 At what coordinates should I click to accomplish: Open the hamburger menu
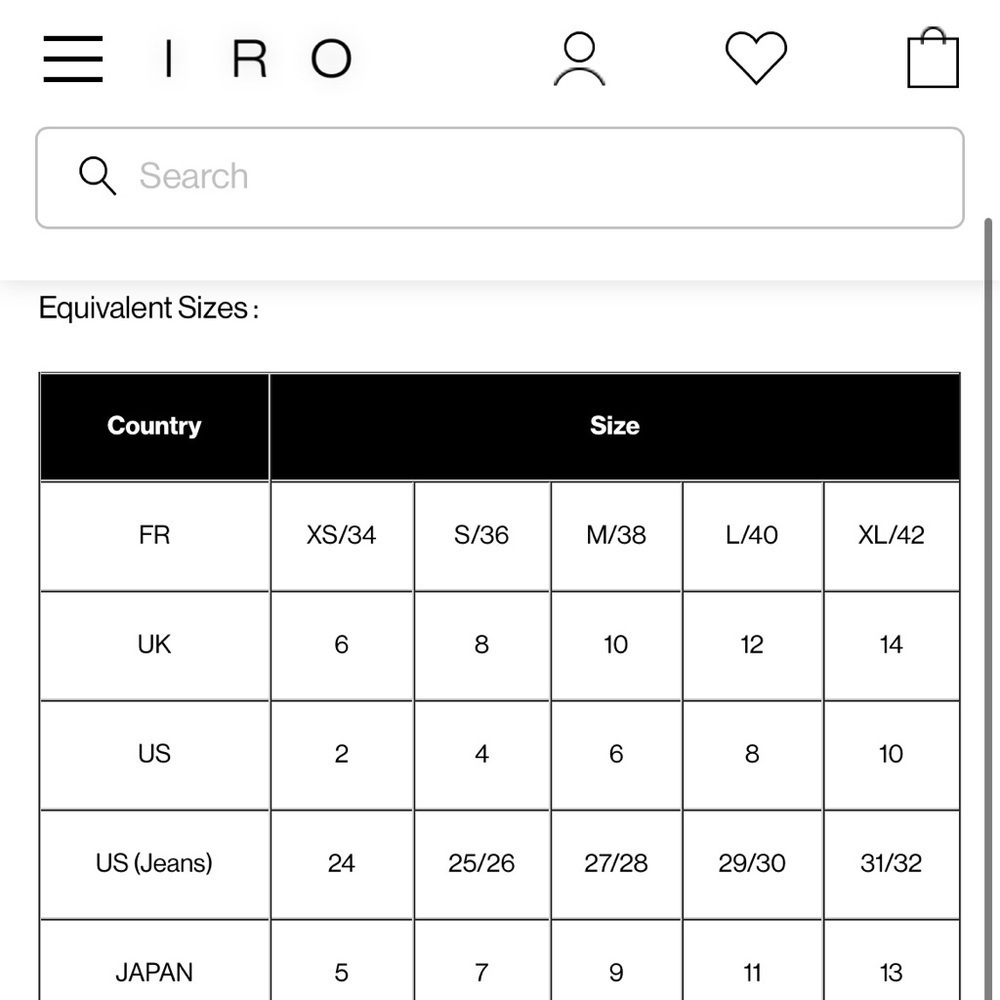point(73,59)
